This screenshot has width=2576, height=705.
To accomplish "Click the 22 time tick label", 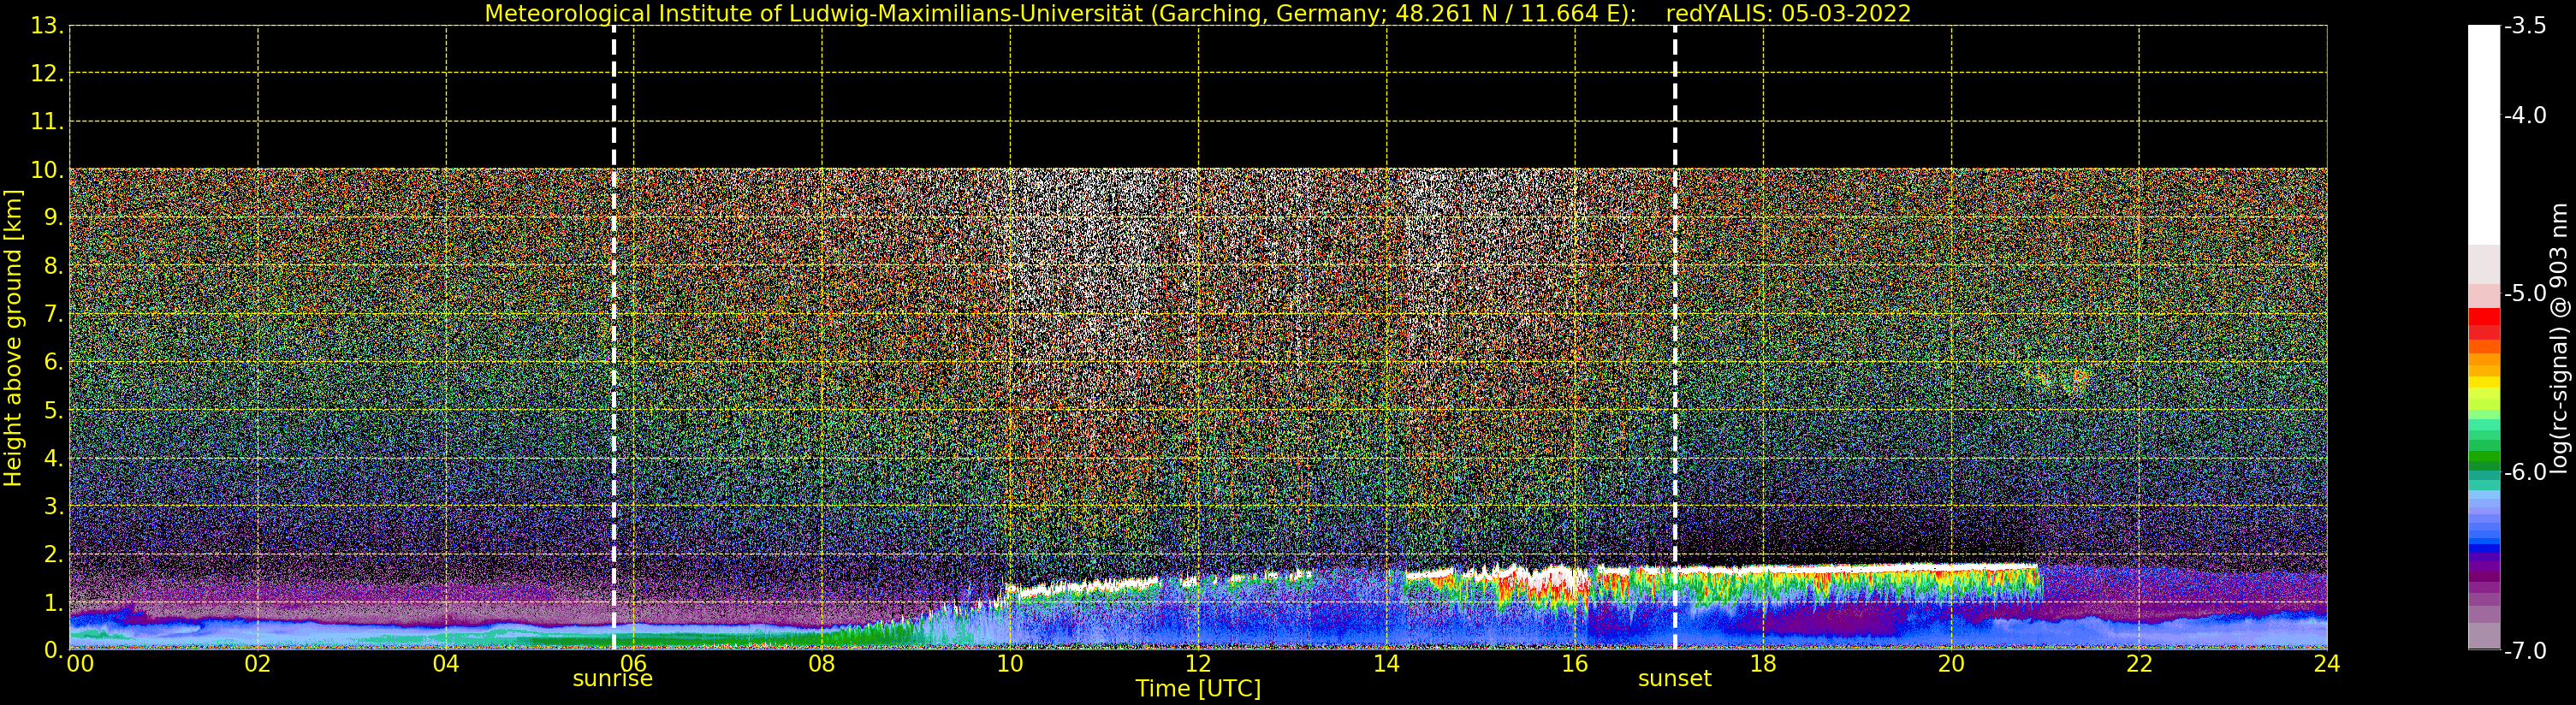I will 2139,664.
